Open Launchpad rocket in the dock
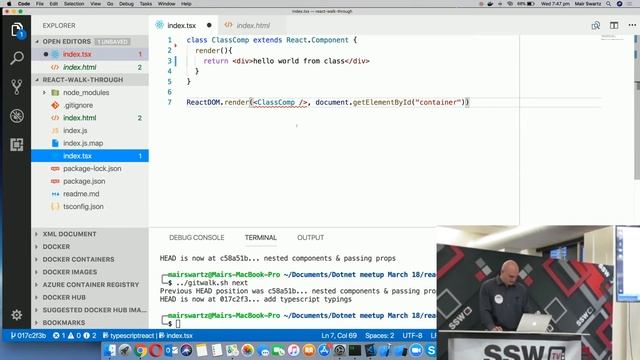640x360 pixels. pos(125,351)
